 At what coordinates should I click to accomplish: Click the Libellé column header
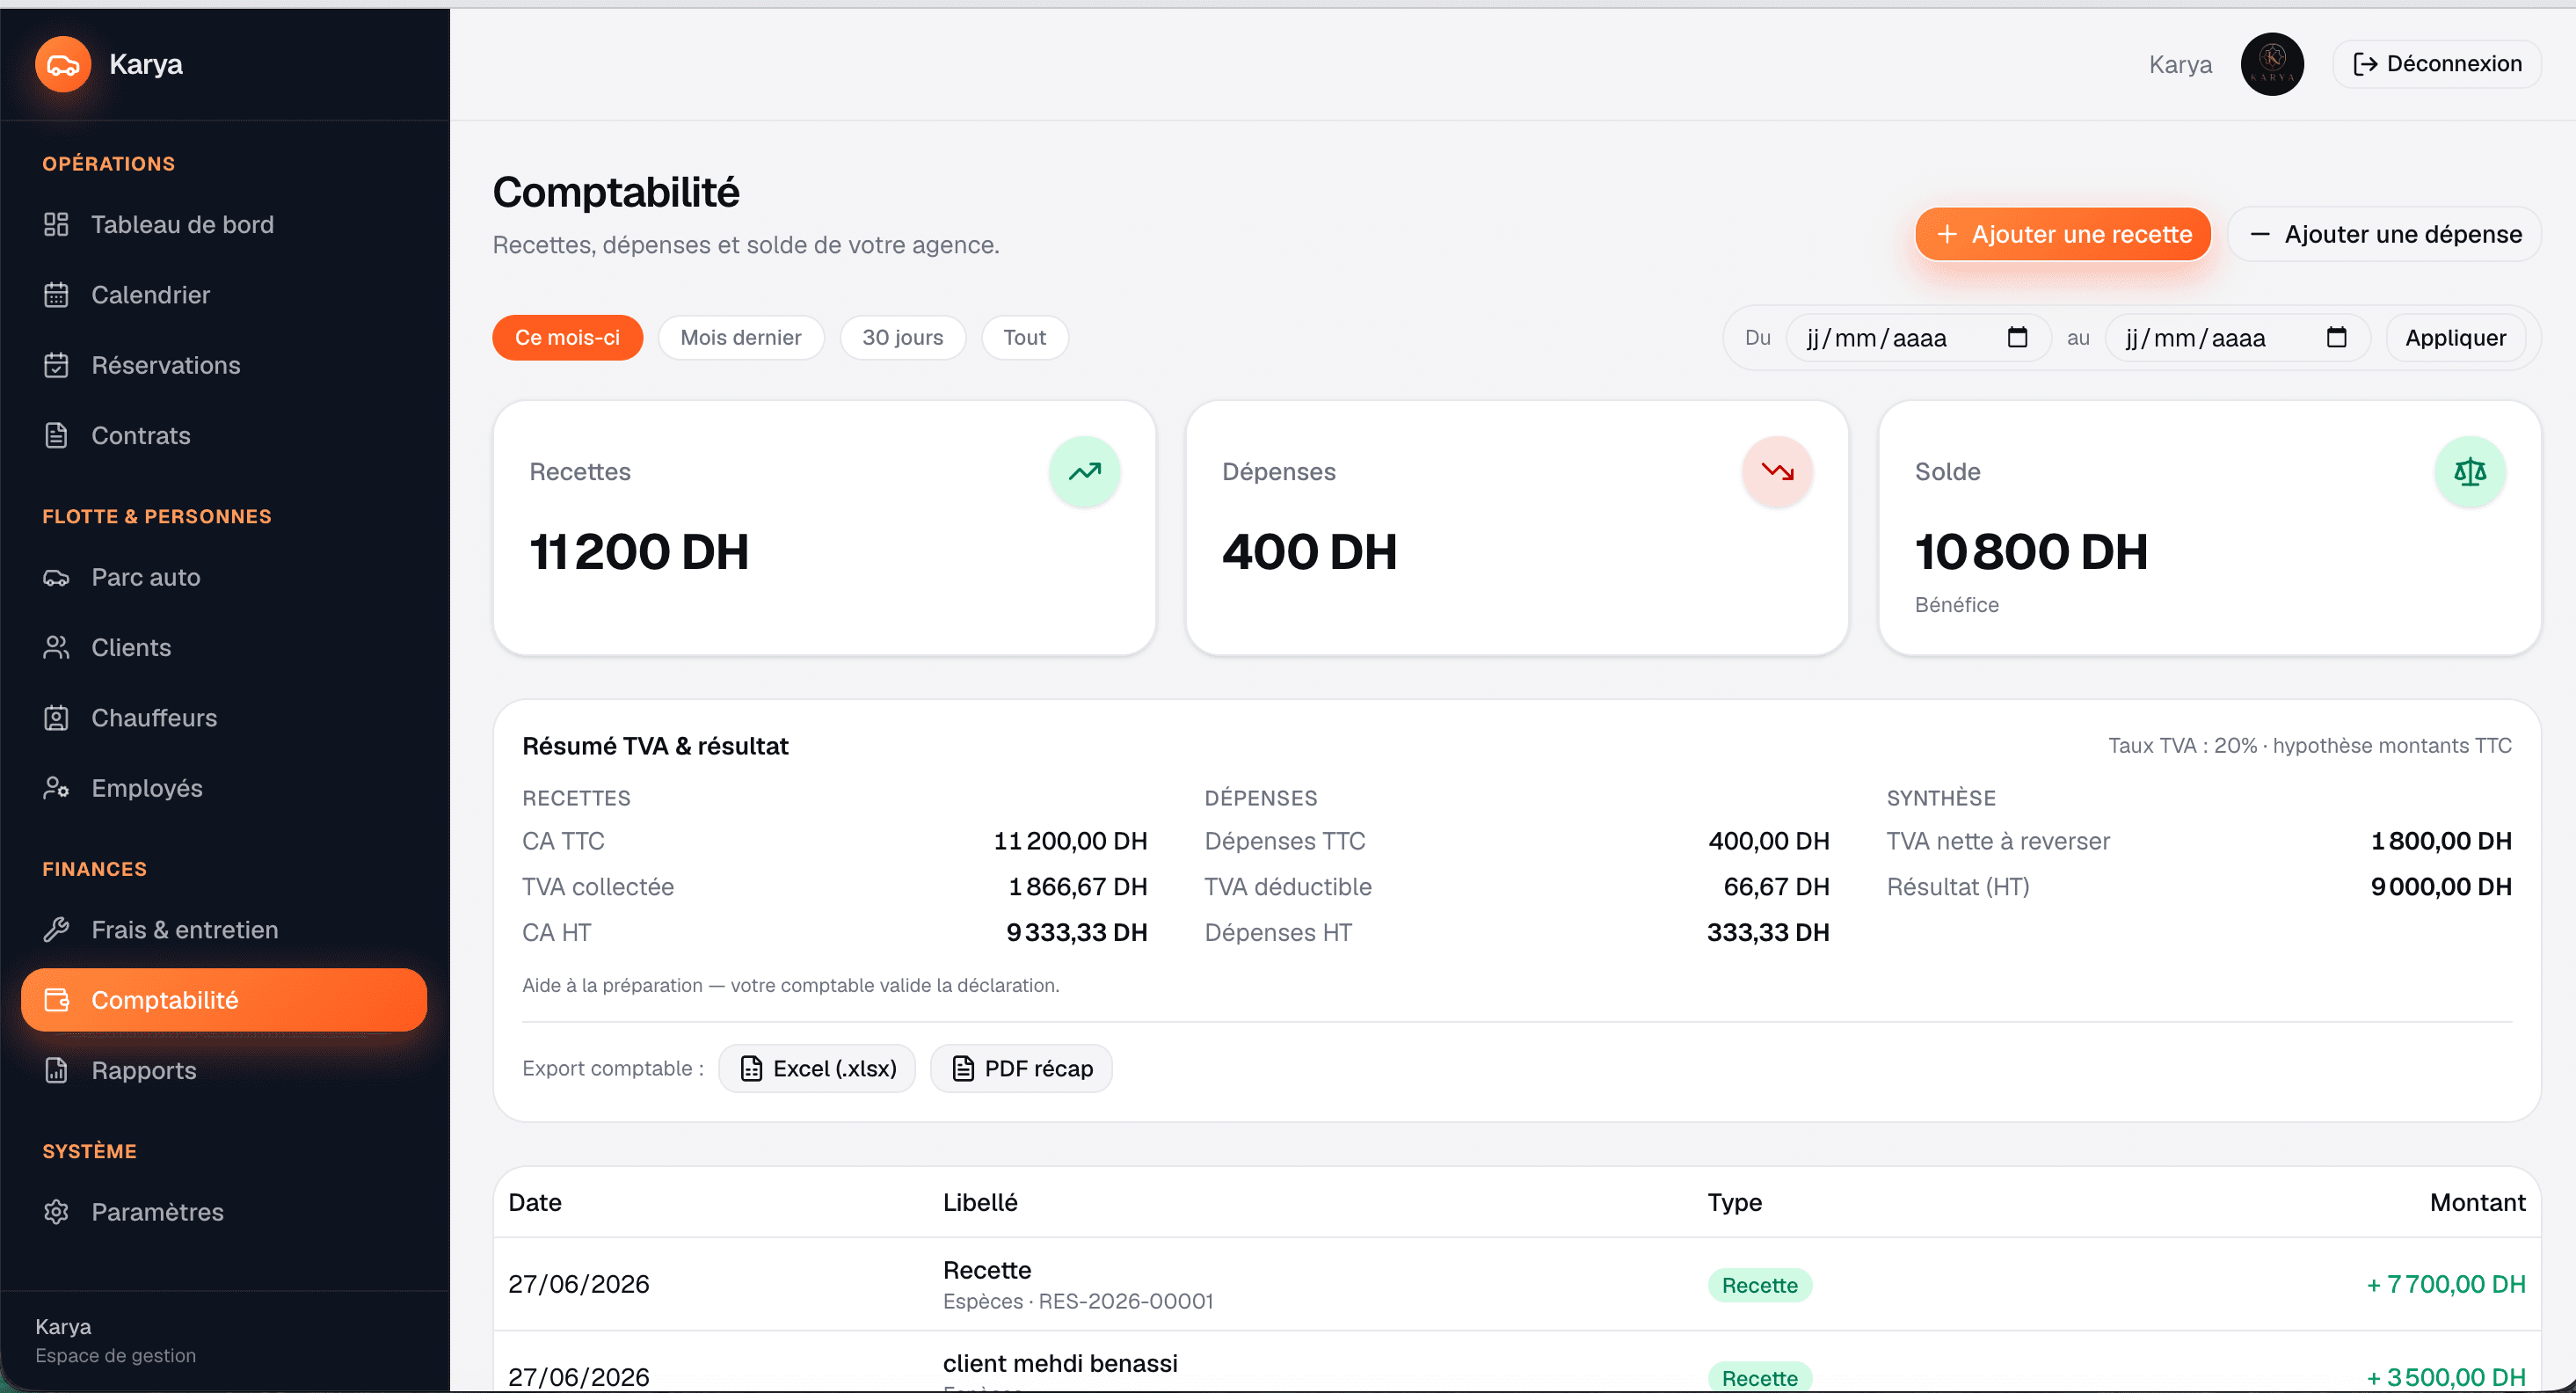980,1203
